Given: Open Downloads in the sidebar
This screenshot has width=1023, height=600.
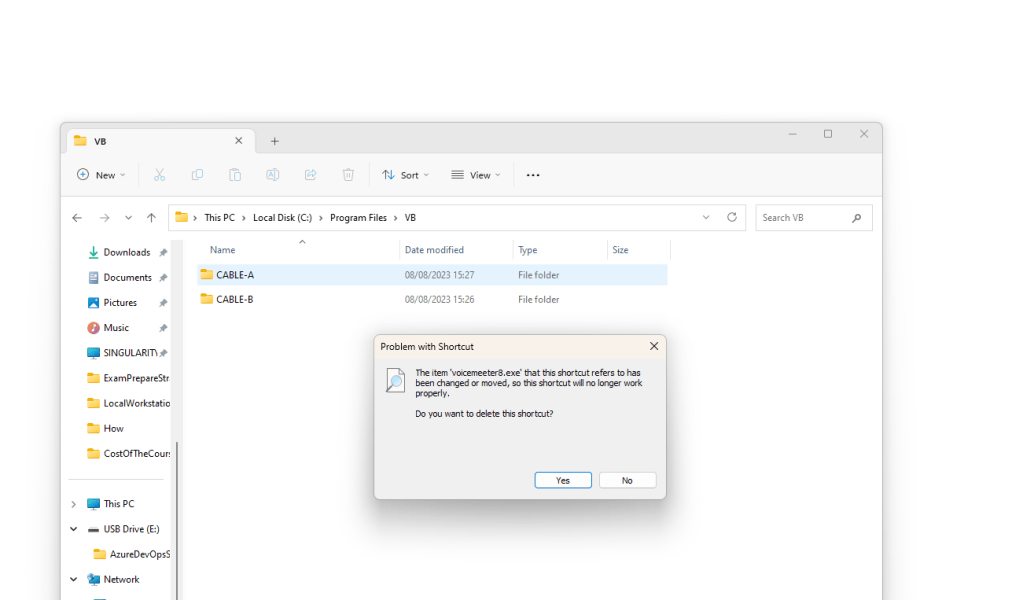Looking at the screenshot, I should [x=127, y=252].
